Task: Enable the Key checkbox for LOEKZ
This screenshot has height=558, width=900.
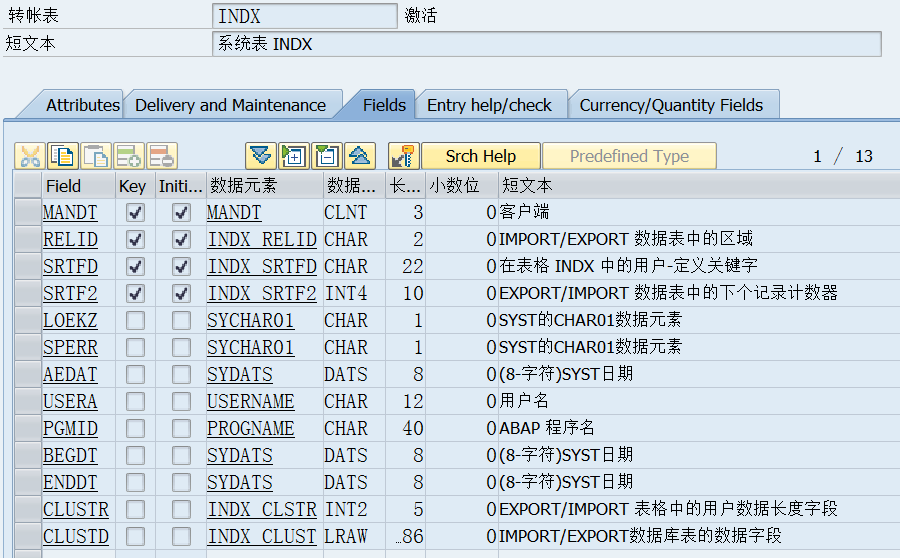Action: click(x=135, y=320)
